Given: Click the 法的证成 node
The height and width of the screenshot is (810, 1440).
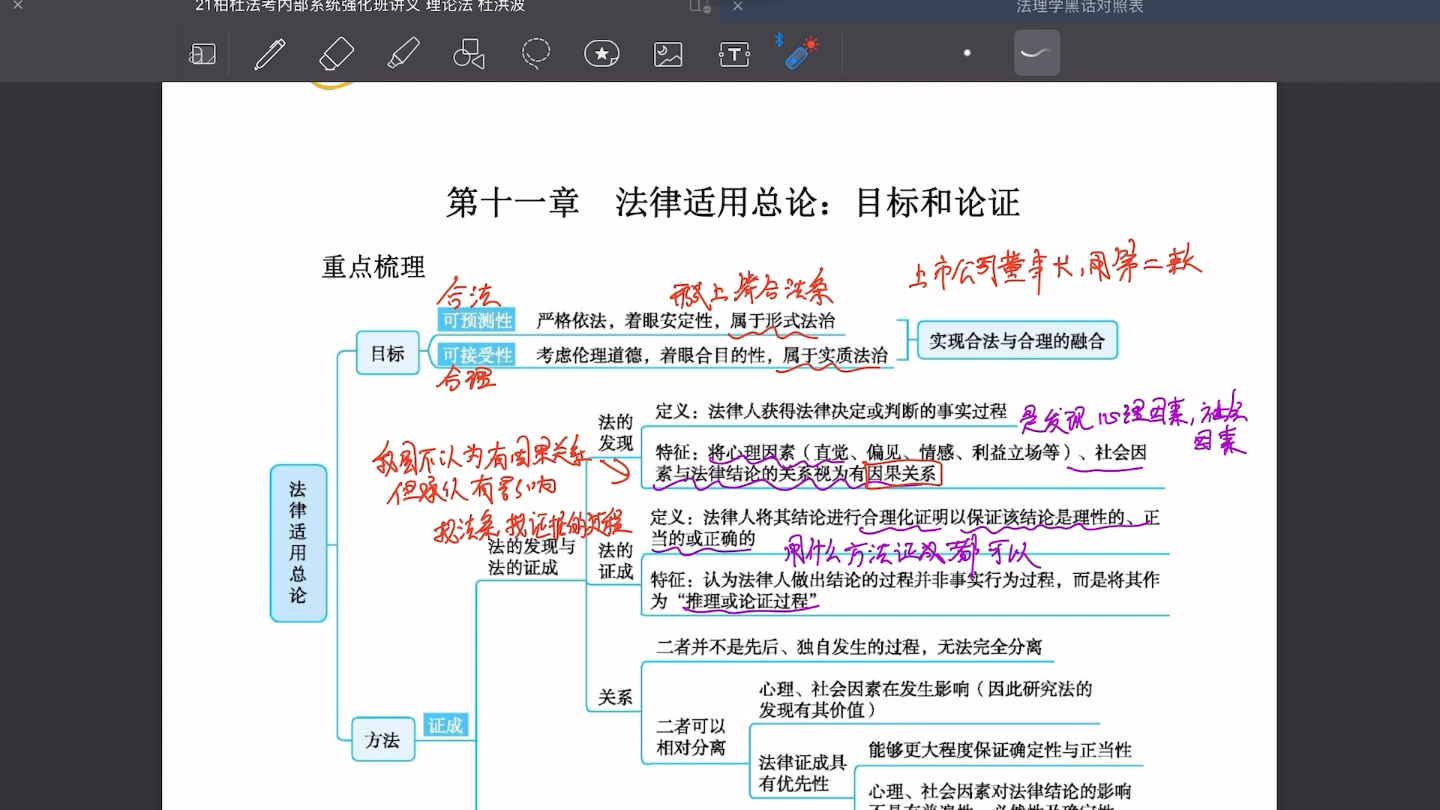Looking at the screenshot, I should pyautogui.click(x=616, y=561).
